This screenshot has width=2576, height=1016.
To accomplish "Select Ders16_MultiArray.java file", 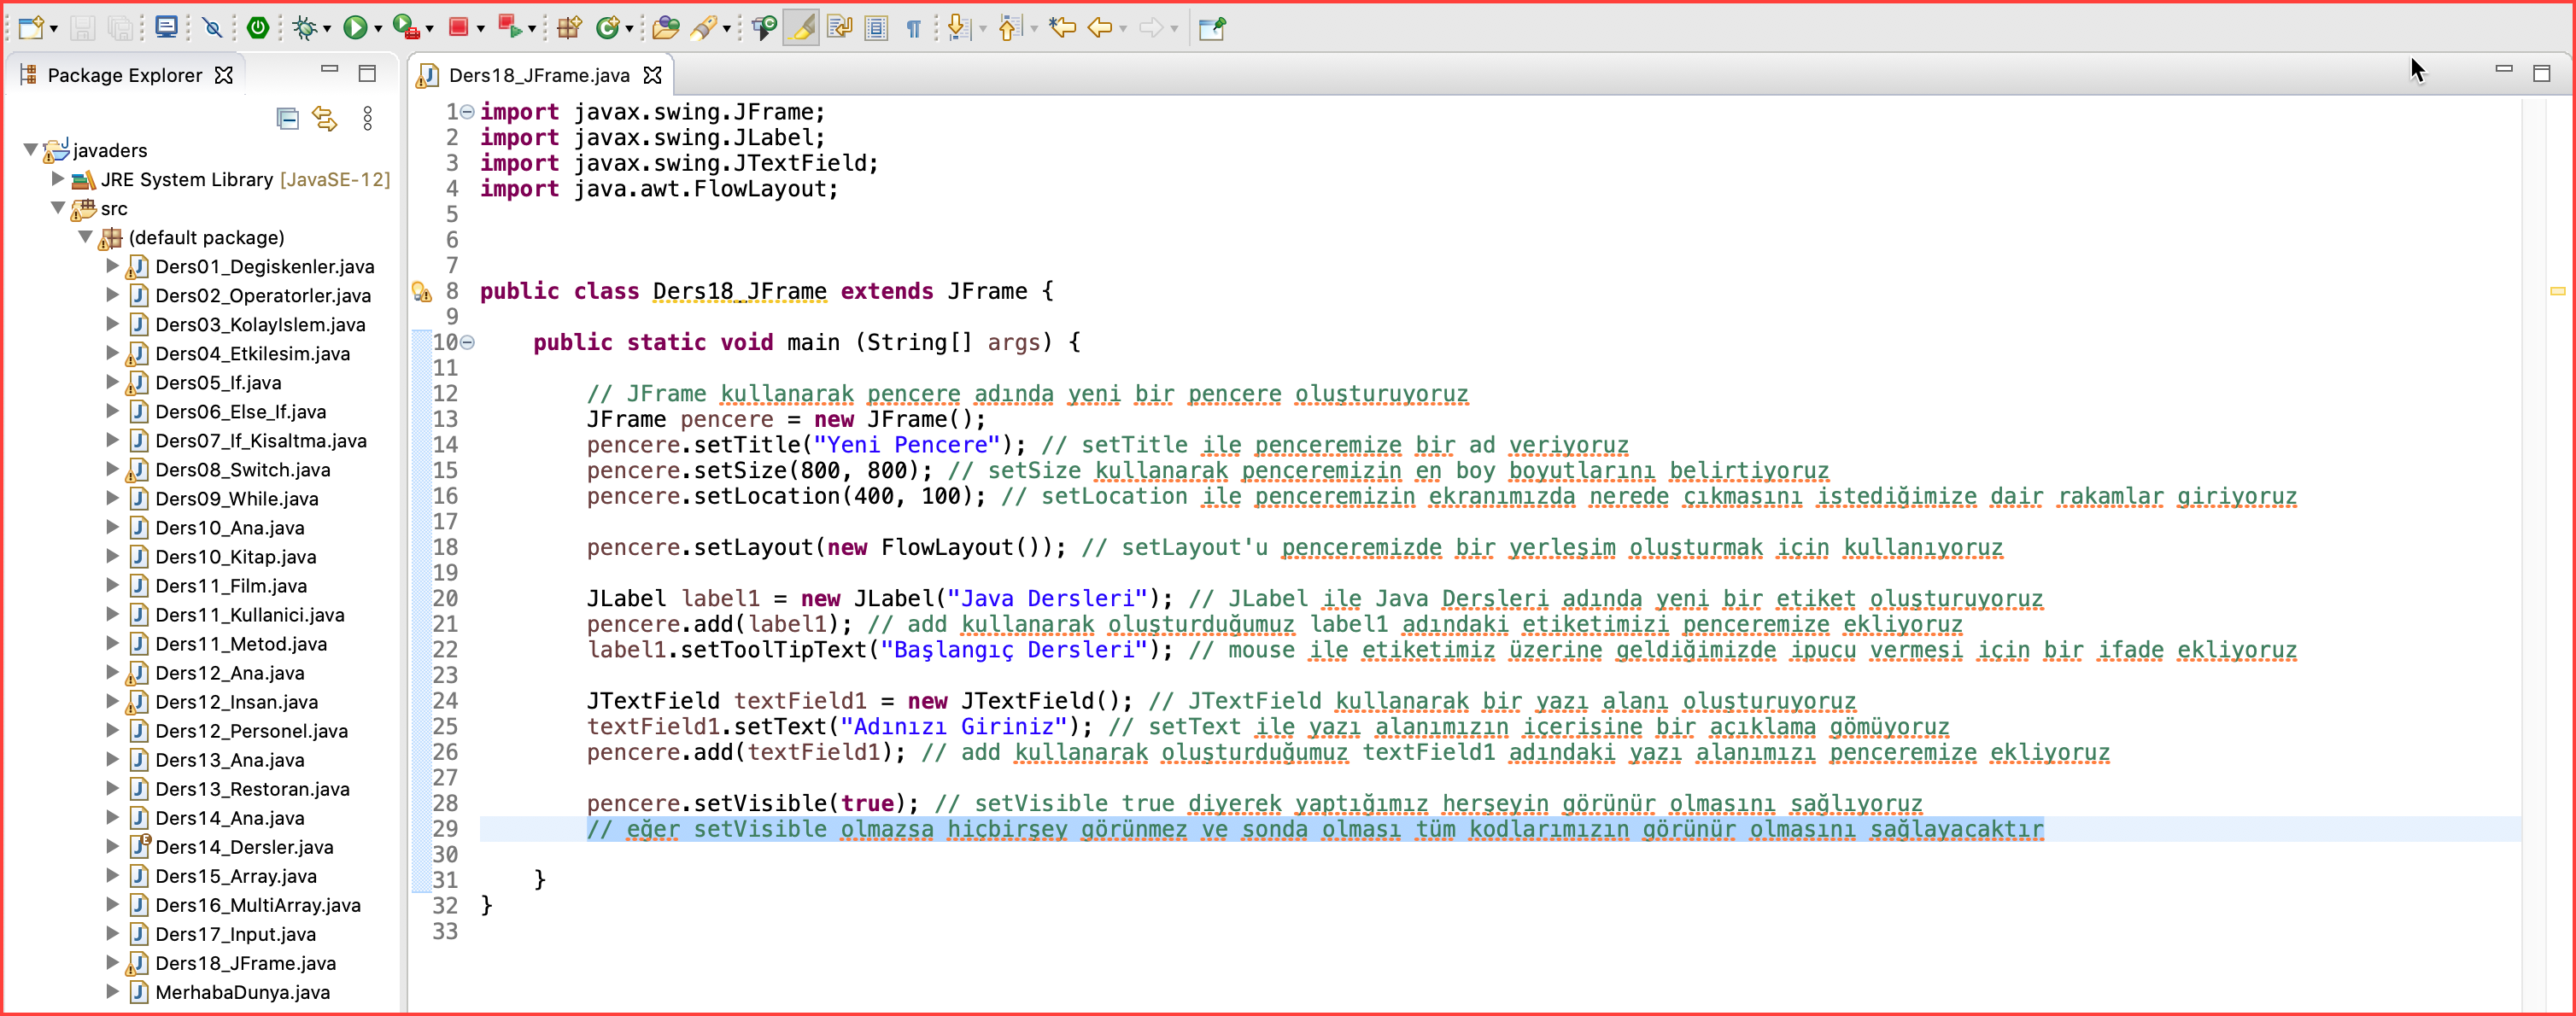I will click(258, 904).
